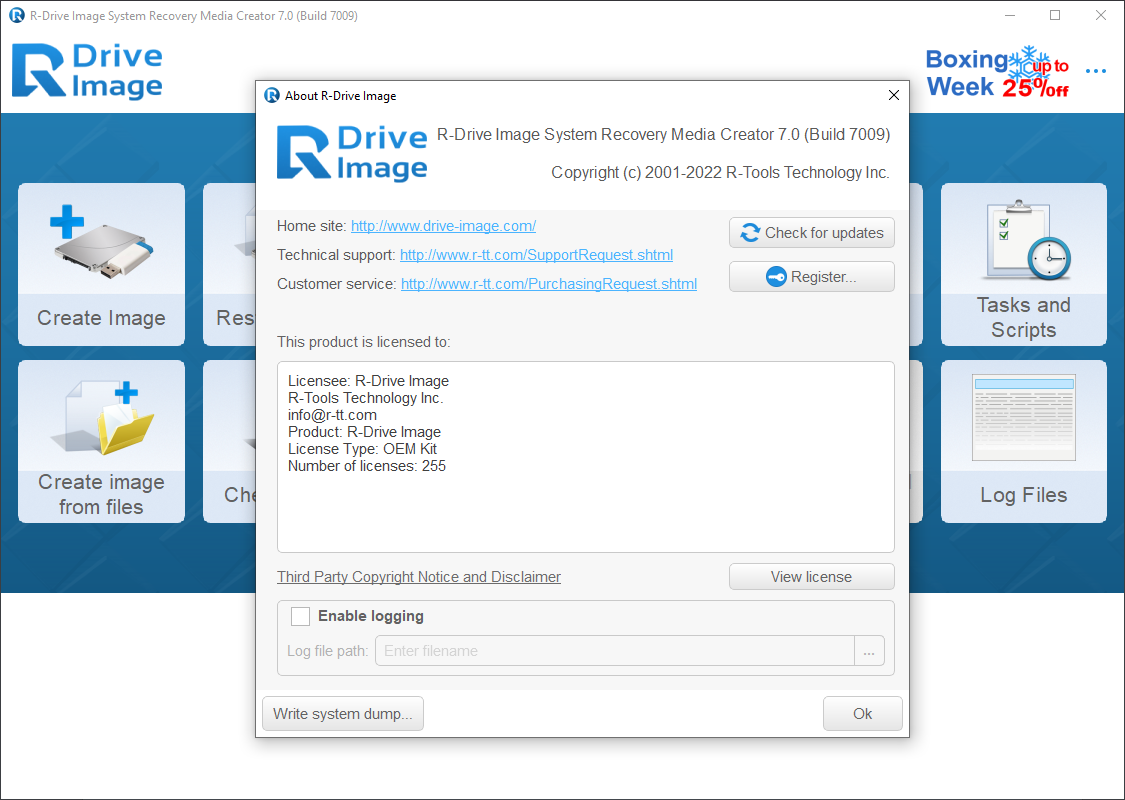Open Third Party Copyright Notice and Disclaimer

coord(419,577)
